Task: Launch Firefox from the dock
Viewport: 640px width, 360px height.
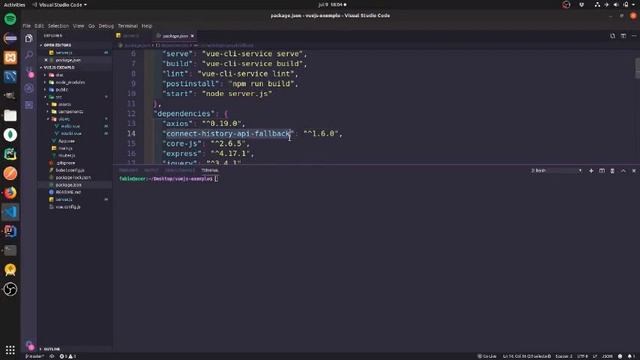Action: pos(10,193)
